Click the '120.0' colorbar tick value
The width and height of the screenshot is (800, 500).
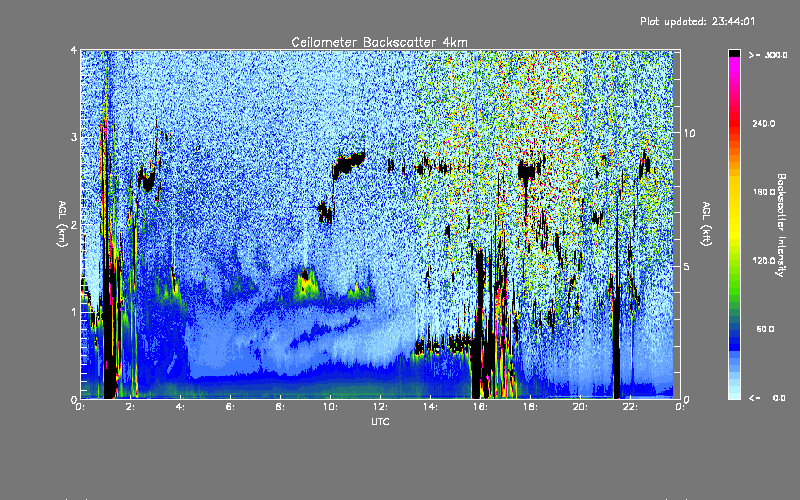click(x=764, y=260)
